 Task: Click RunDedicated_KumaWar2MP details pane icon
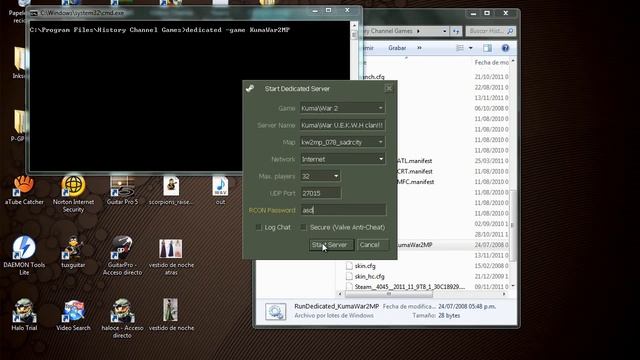276,311
